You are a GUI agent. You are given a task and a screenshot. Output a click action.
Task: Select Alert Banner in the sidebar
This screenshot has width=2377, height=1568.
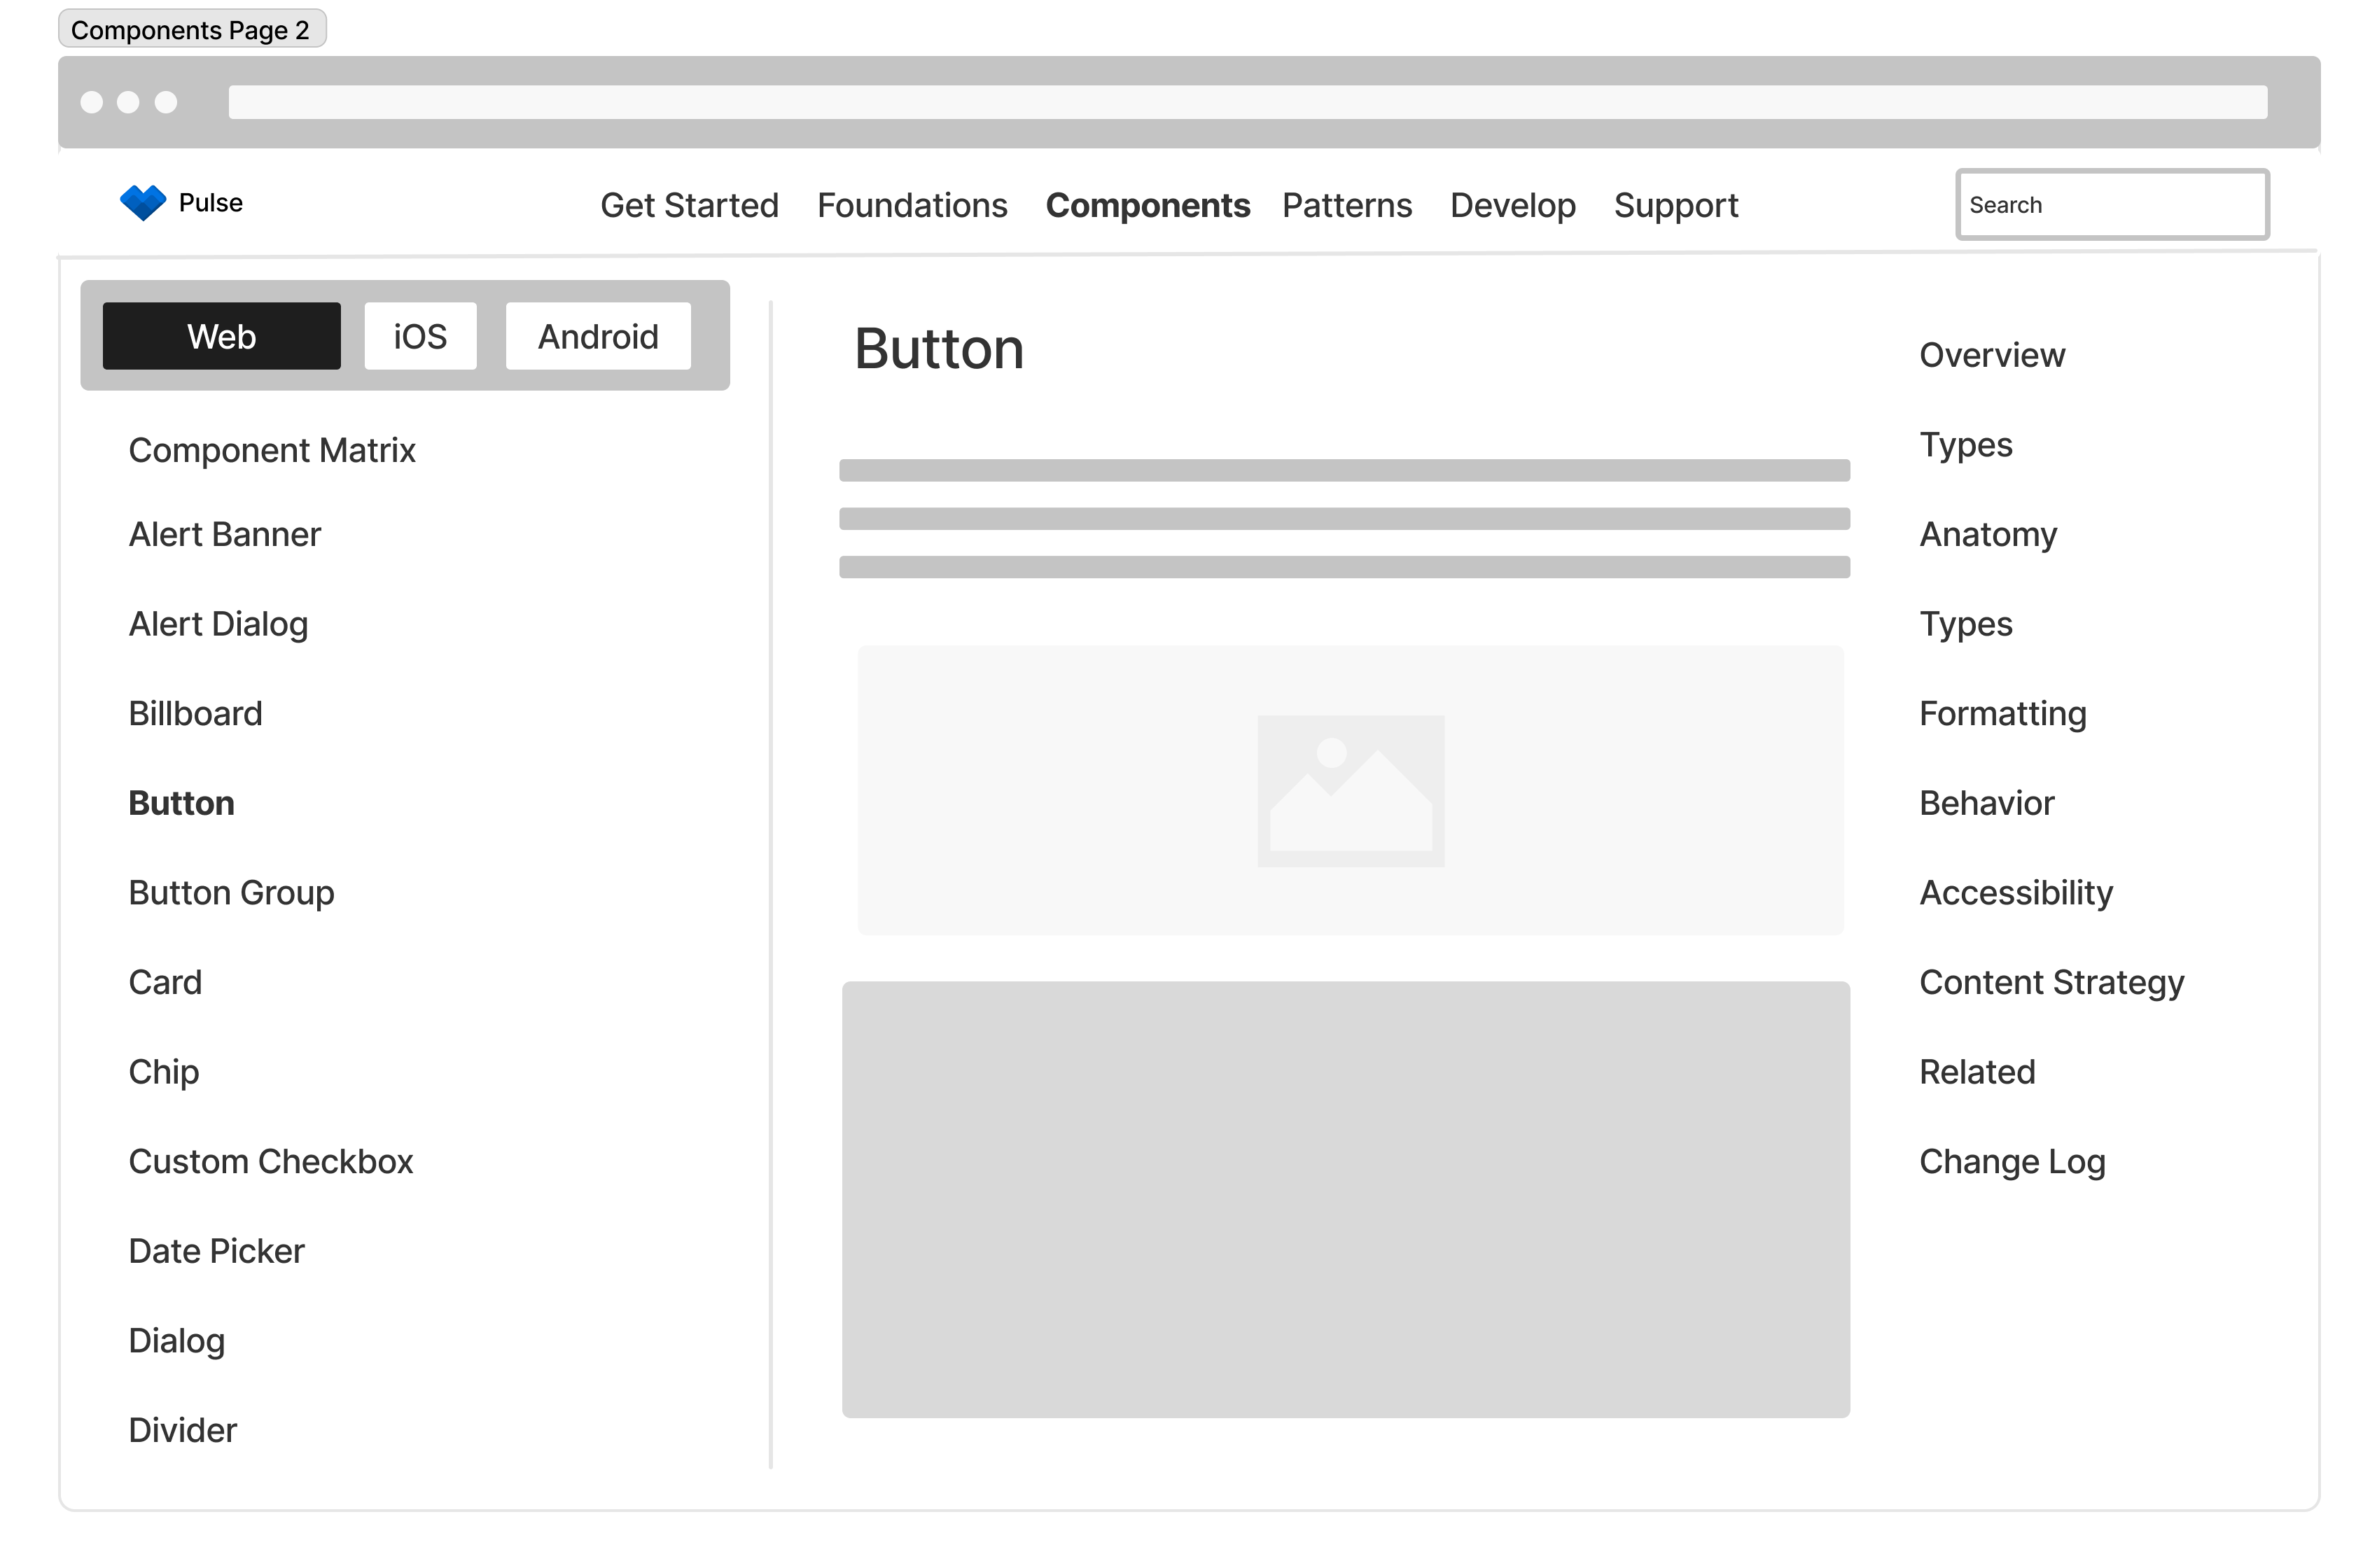[x=224, y=534]
